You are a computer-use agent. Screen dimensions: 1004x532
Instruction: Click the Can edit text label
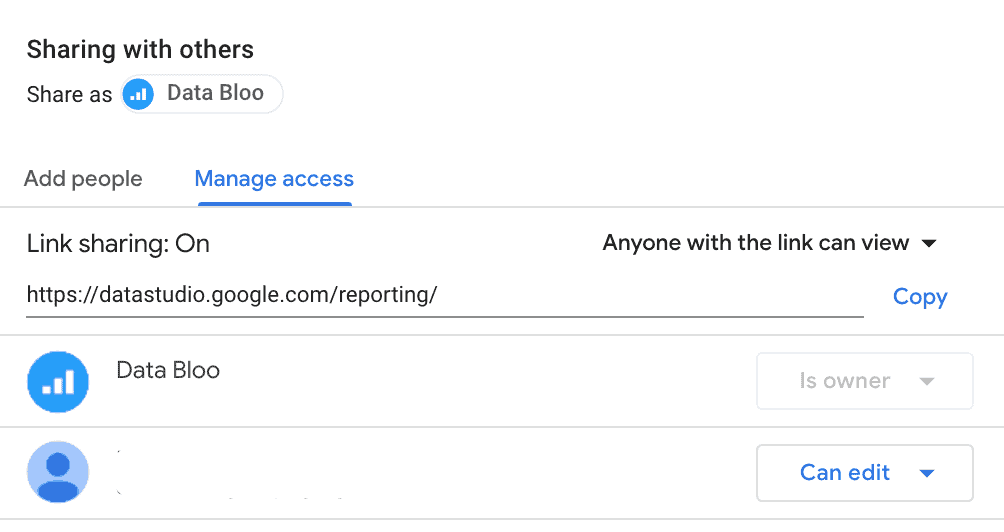pyautogui.click(x=845, y=472)
